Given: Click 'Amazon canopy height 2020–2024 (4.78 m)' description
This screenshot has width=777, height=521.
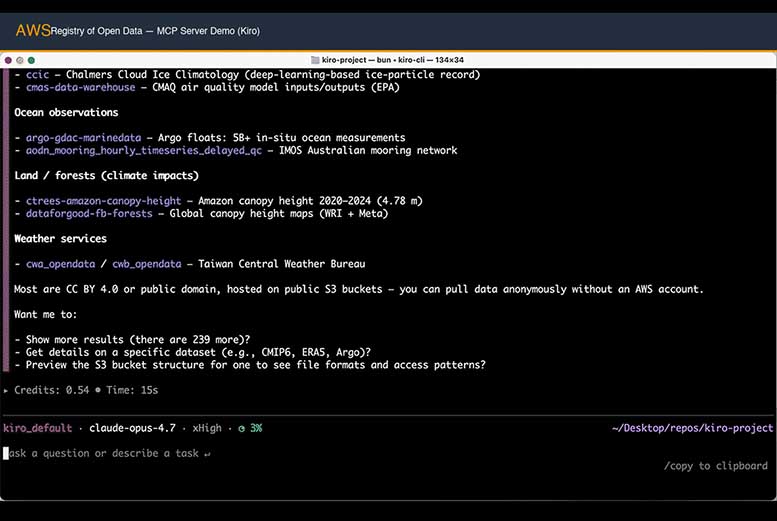Looking at the screenshot, I should click(310, 201).
